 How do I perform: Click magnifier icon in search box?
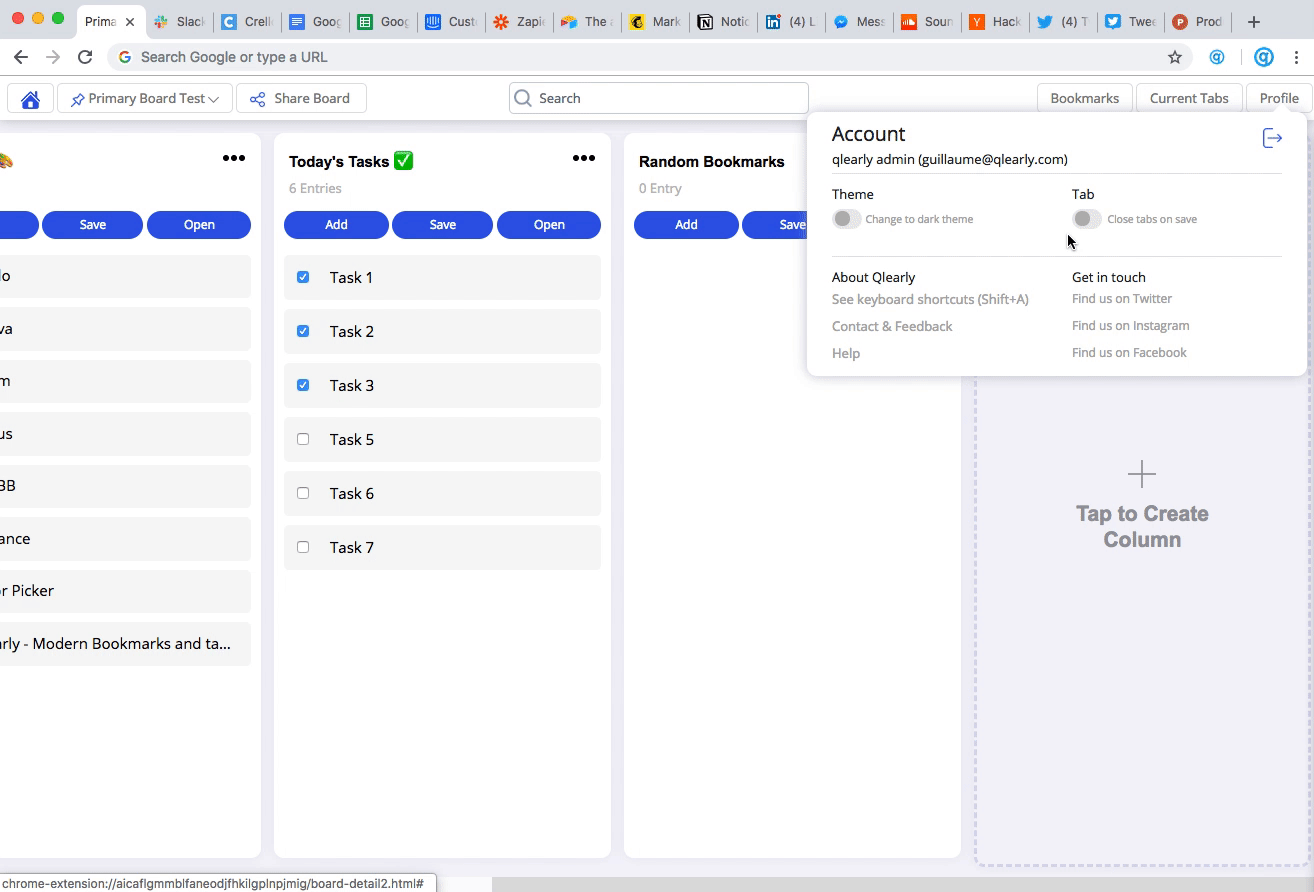tap(522, 98)
